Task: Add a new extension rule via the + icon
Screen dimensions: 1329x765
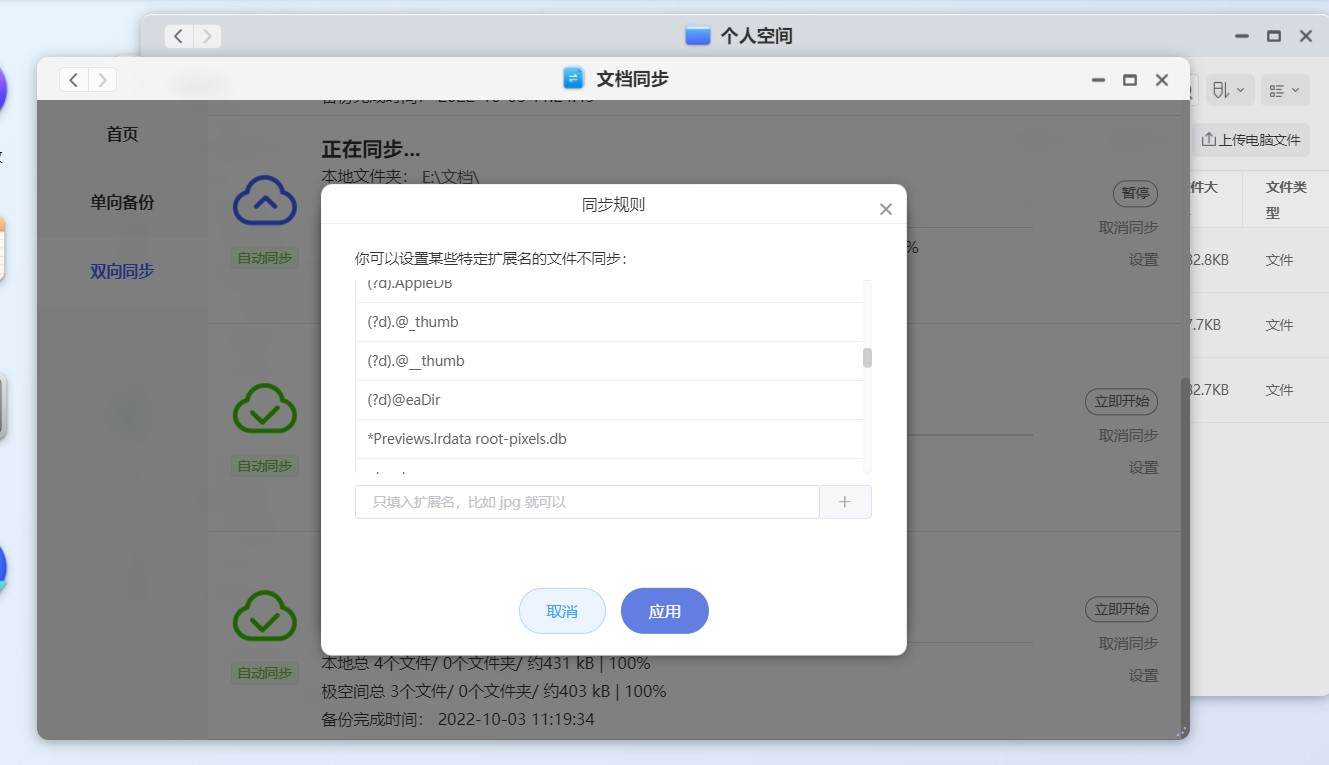Action: (845, 501)
